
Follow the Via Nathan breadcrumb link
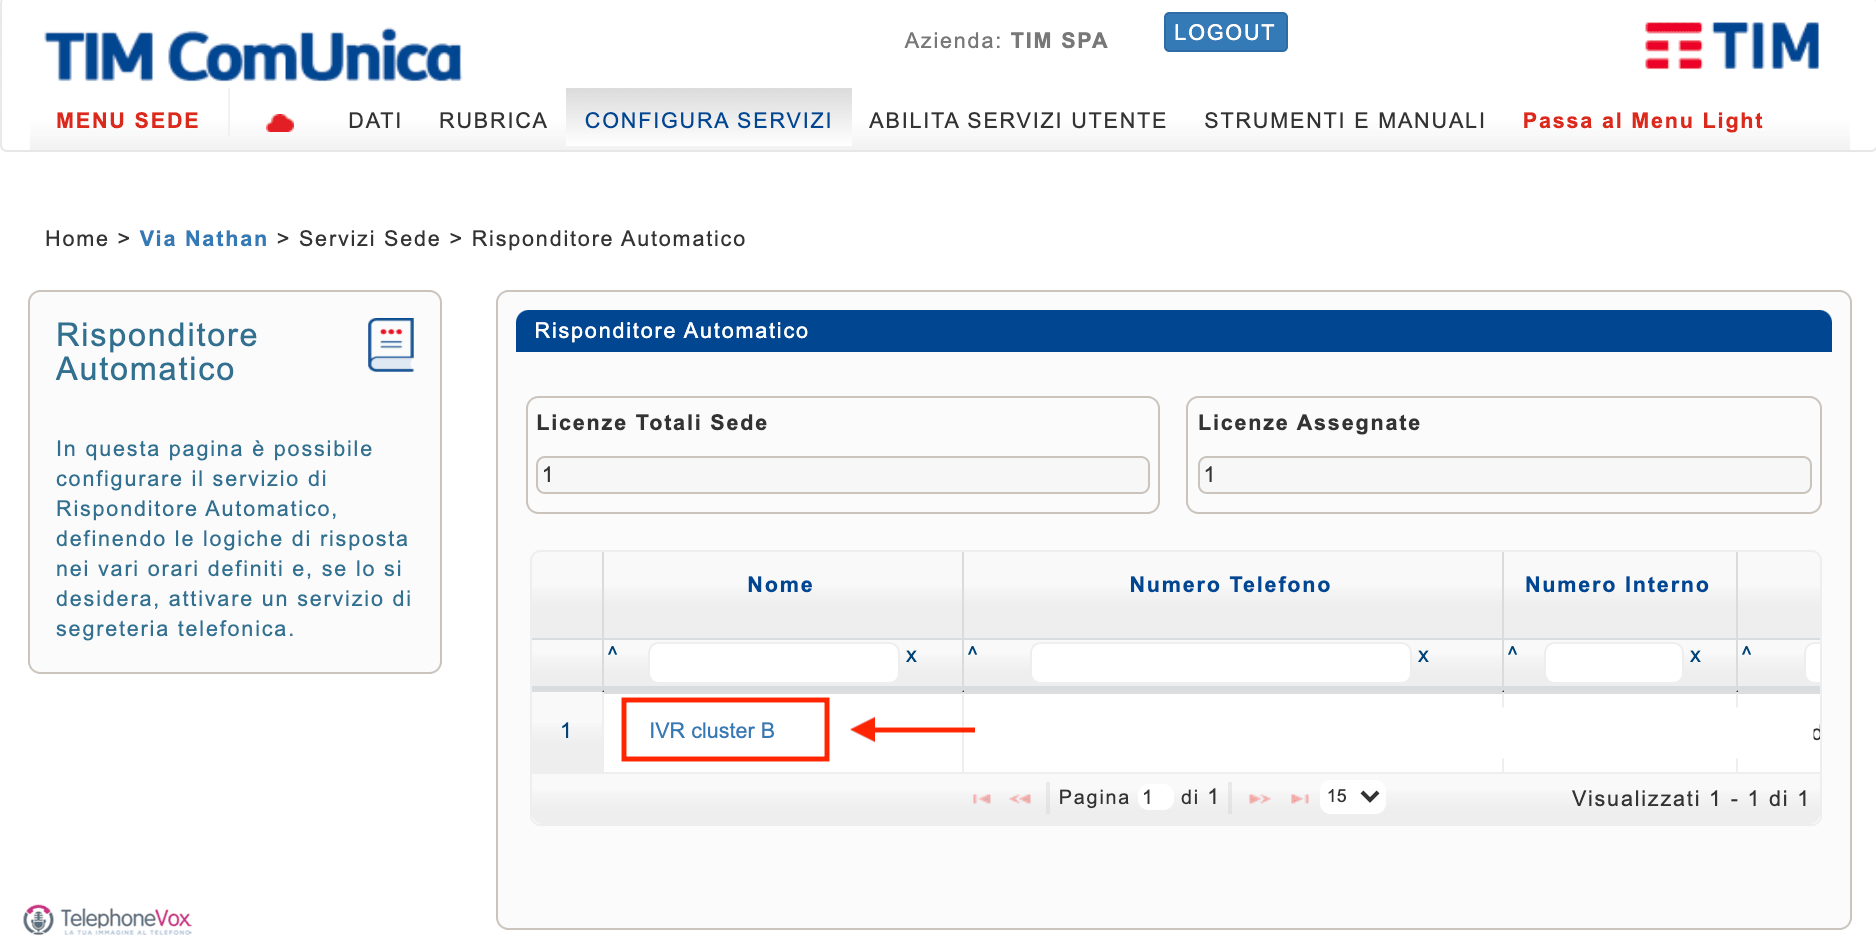(x=203, y=239)
